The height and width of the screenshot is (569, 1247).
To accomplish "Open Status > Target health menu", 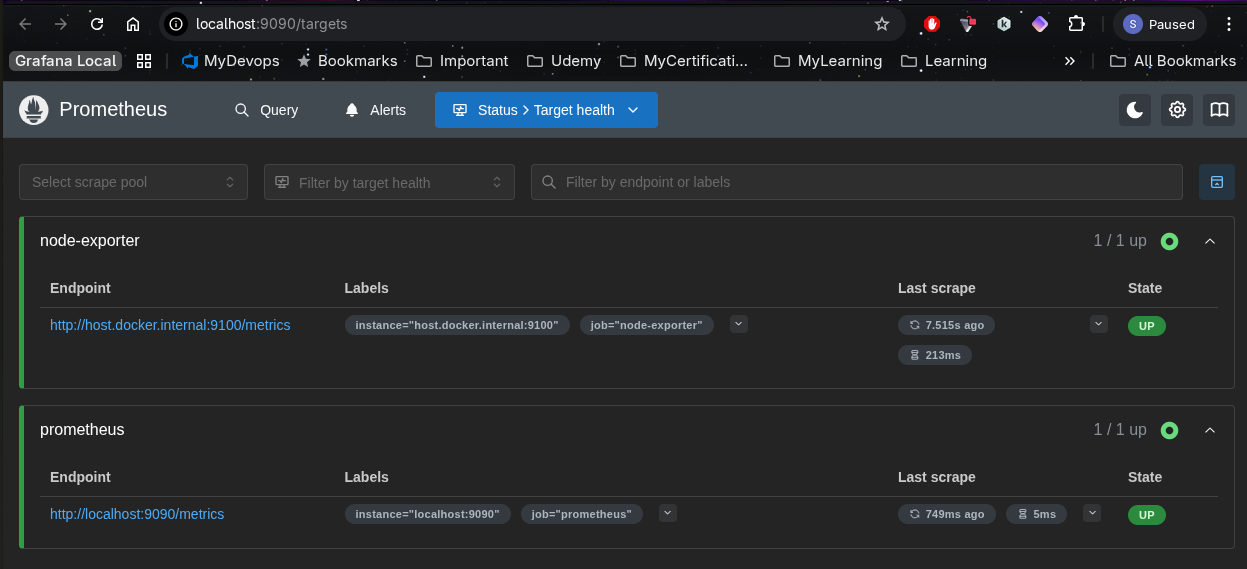I will click(x=546, y=110).
